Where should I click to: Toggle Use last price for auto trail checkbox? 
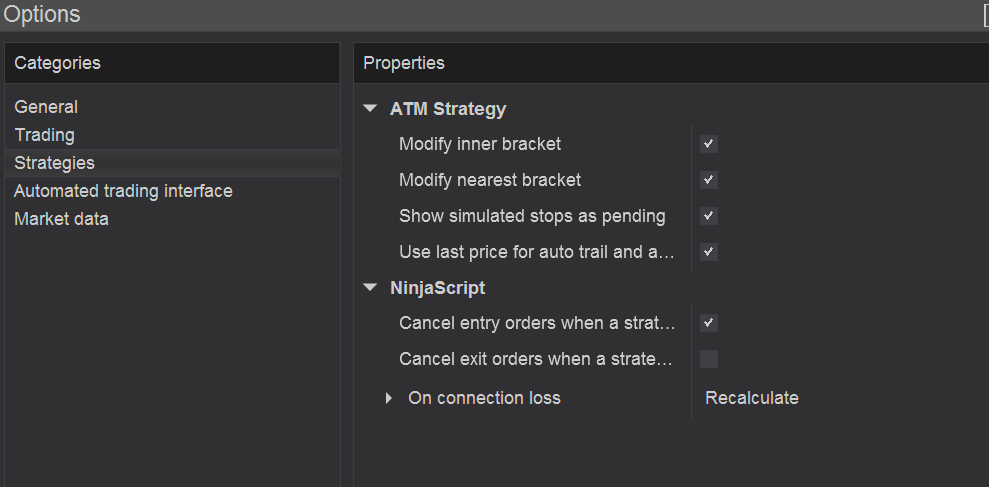point(709,252)
